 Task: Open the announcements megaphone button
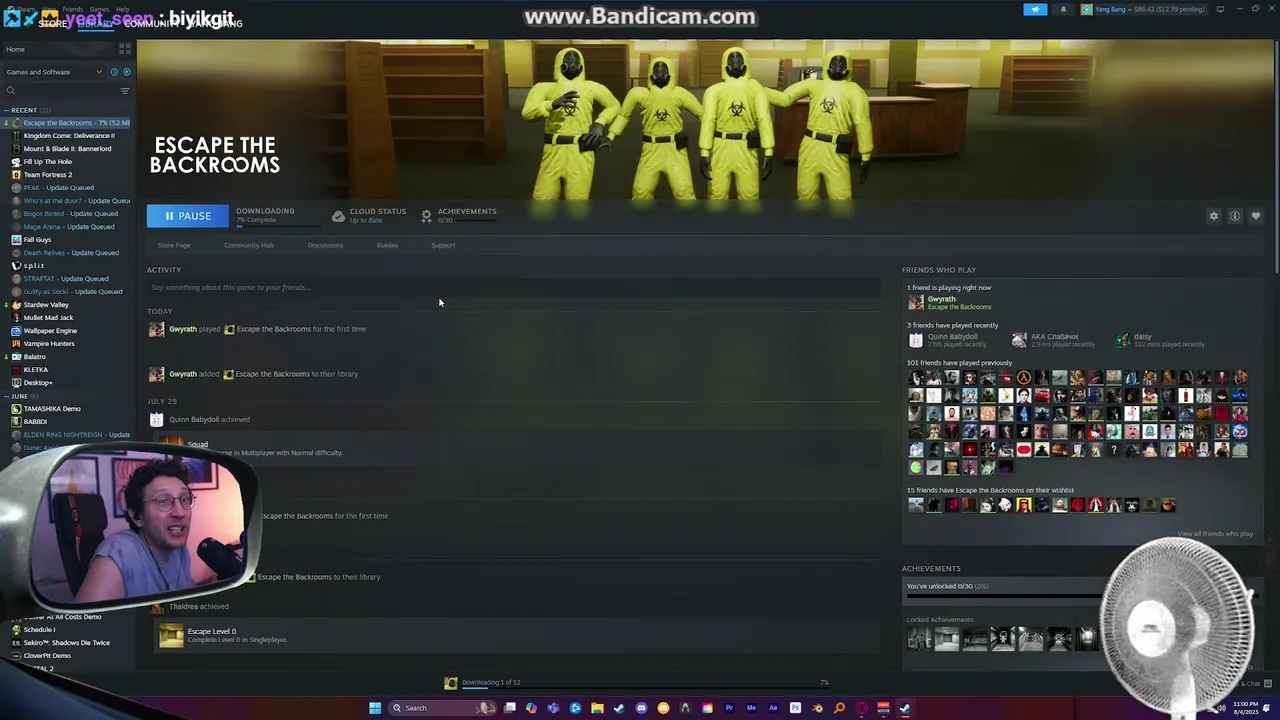coord(1035,9)
